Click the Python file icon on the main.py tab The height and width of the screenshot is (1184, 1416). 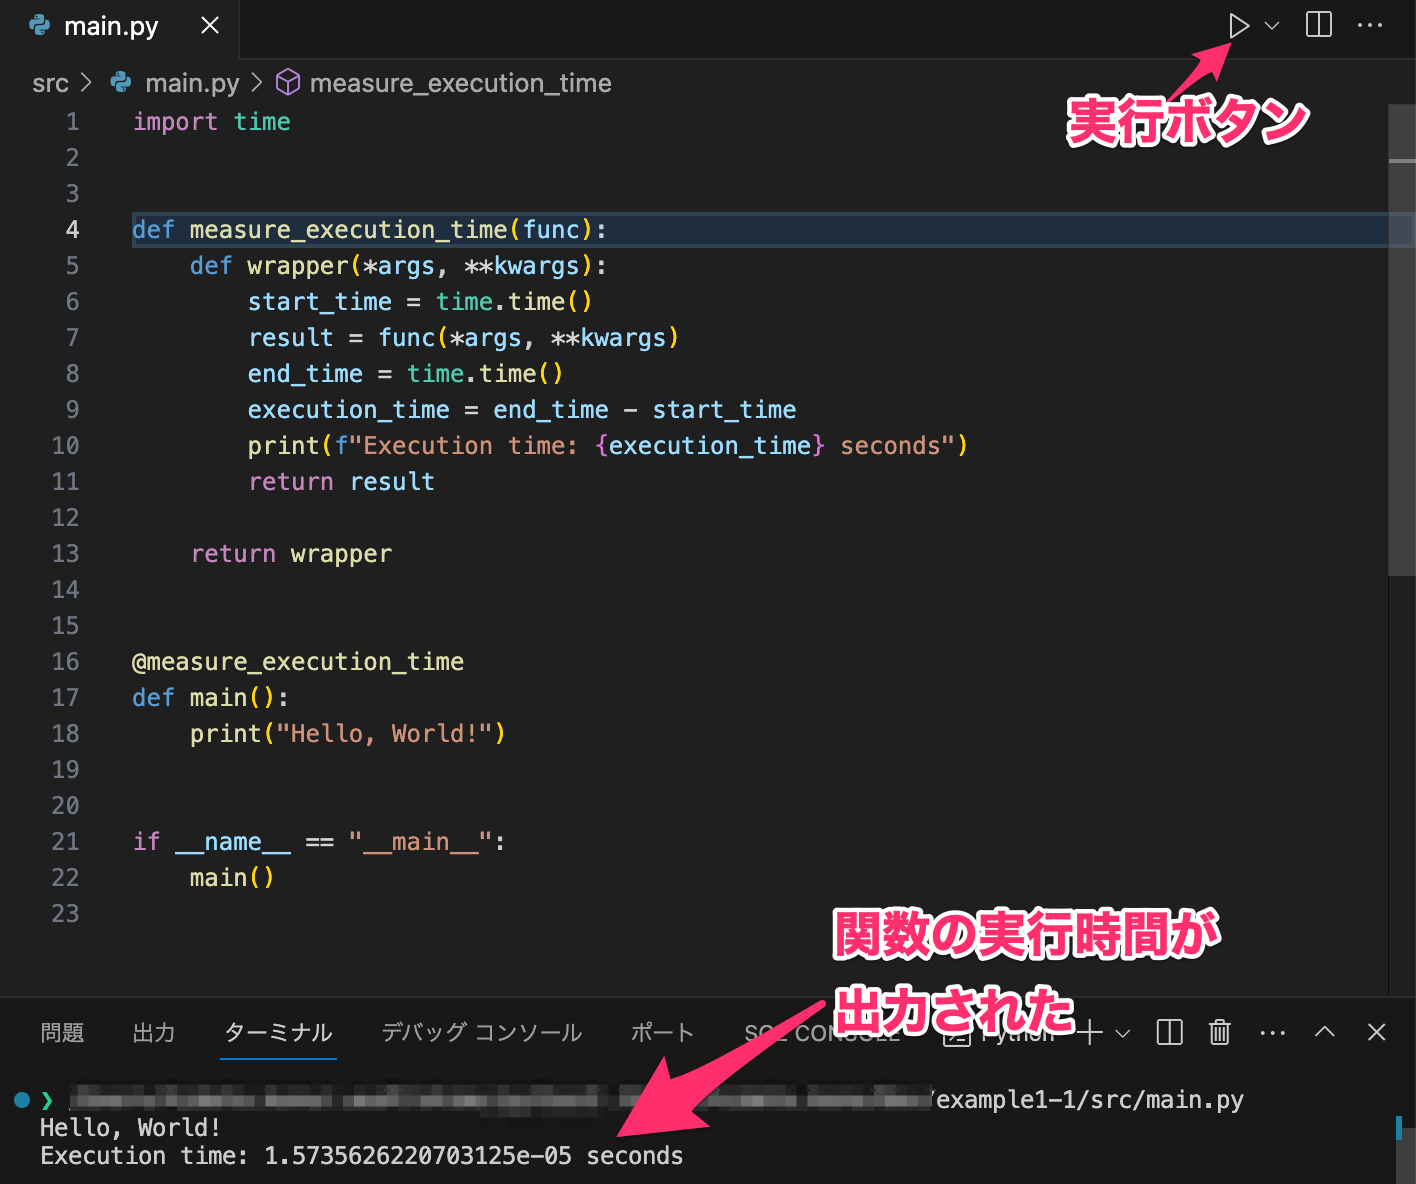click(x=37, y=25)
